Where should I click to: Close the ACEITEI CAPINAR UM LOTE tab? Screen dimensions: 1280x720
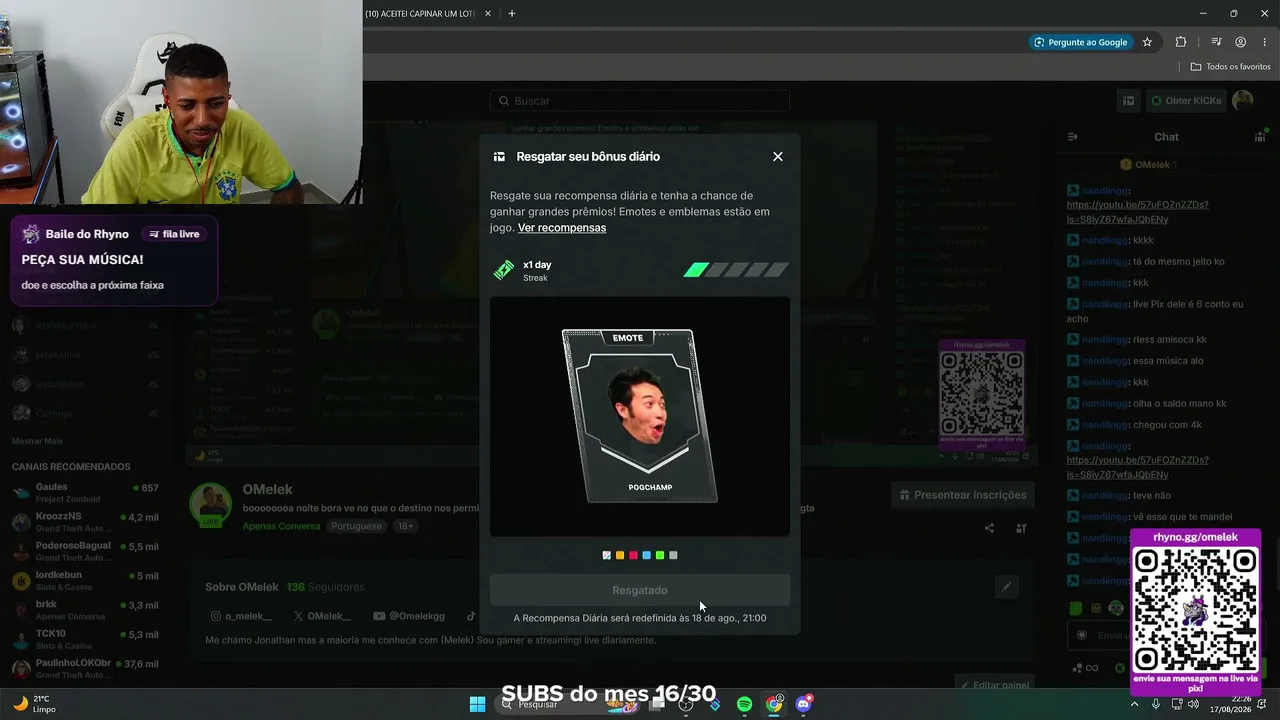click(488, 14)
